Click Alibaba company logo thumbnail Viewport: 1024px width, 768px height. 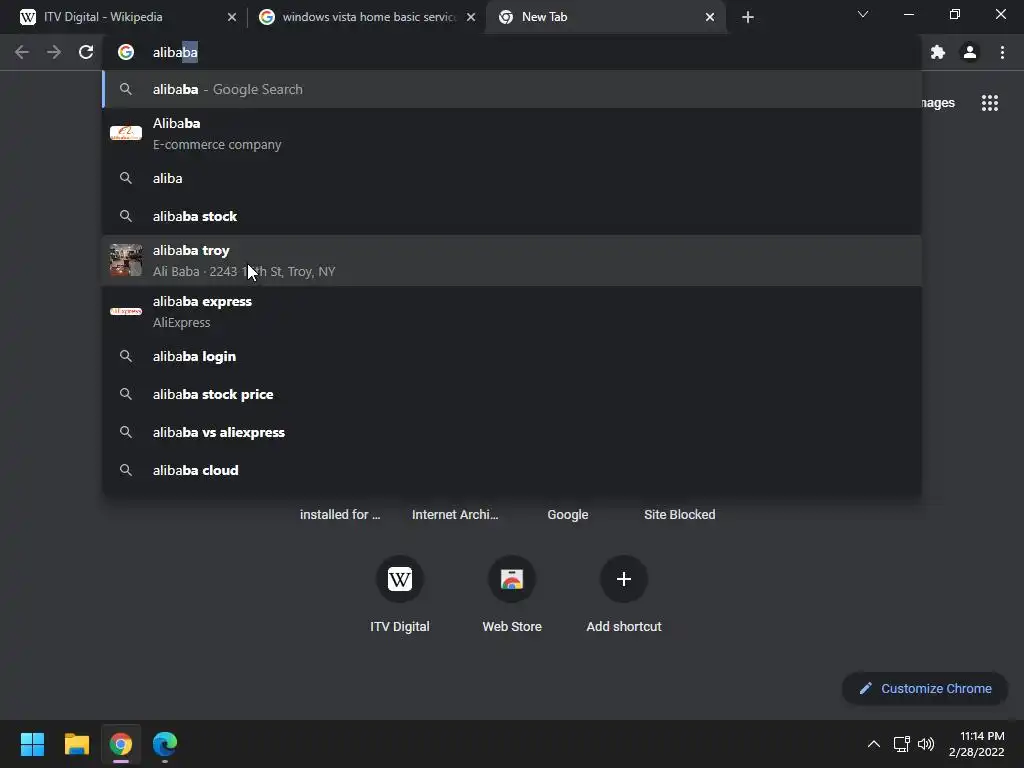pos(126,133)
